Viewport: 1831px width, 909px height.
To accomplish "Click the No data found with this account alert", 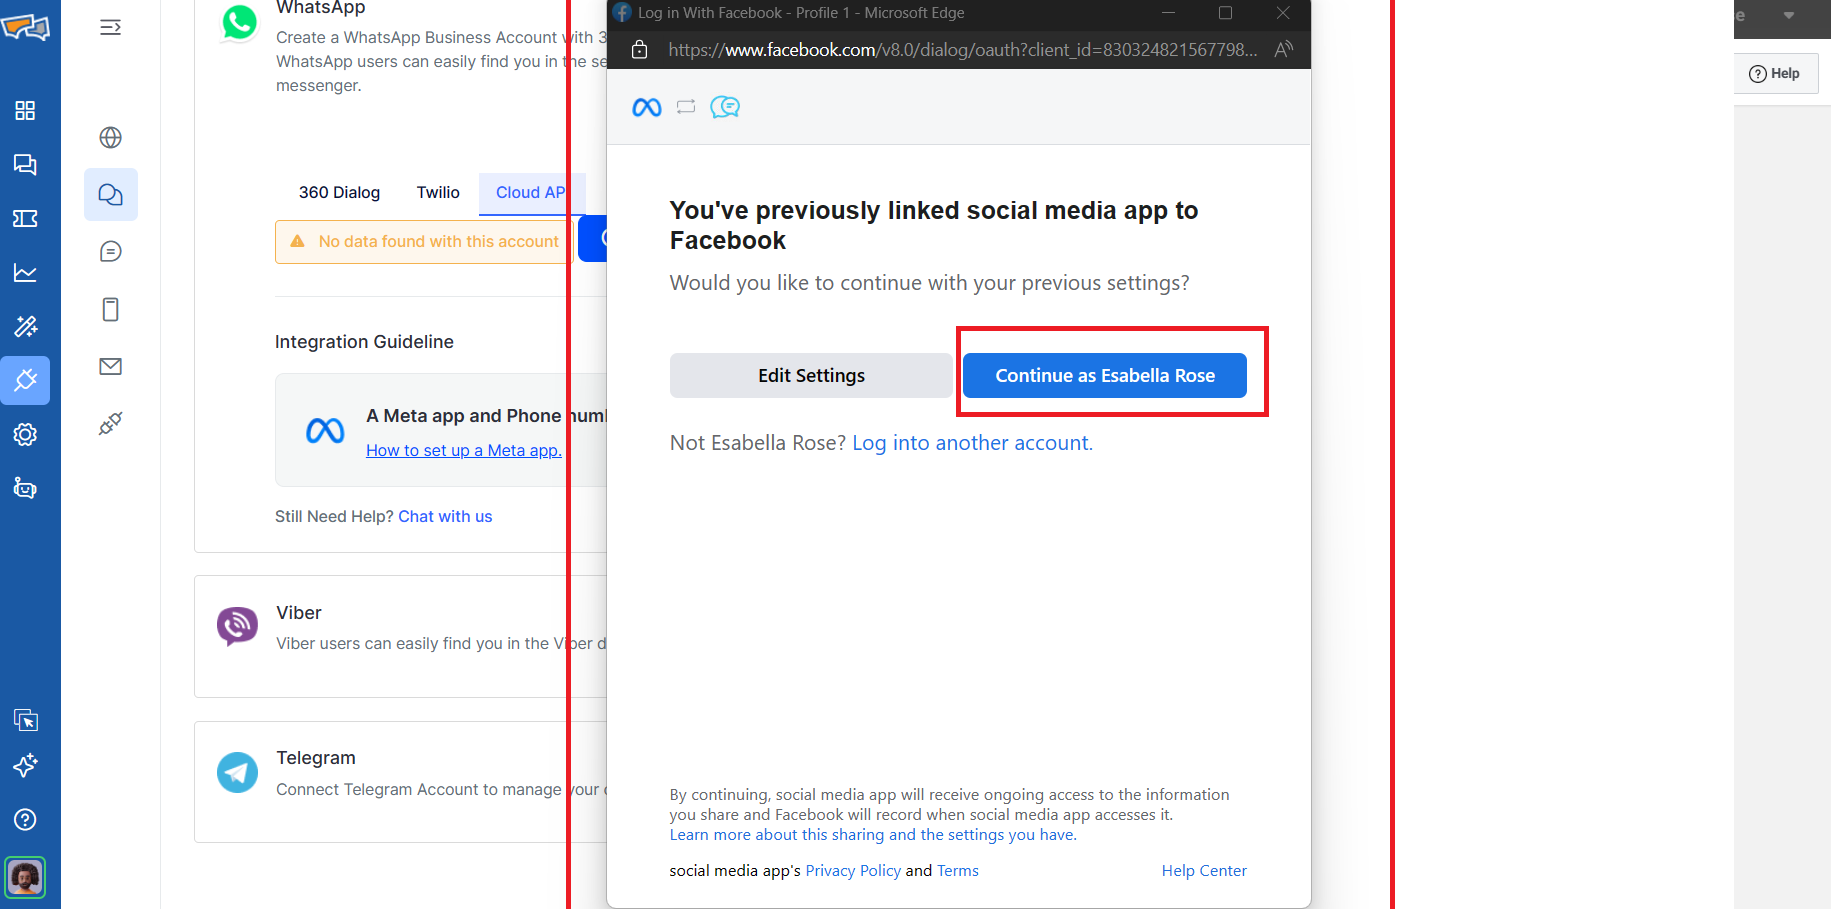I will pos(423,241).
